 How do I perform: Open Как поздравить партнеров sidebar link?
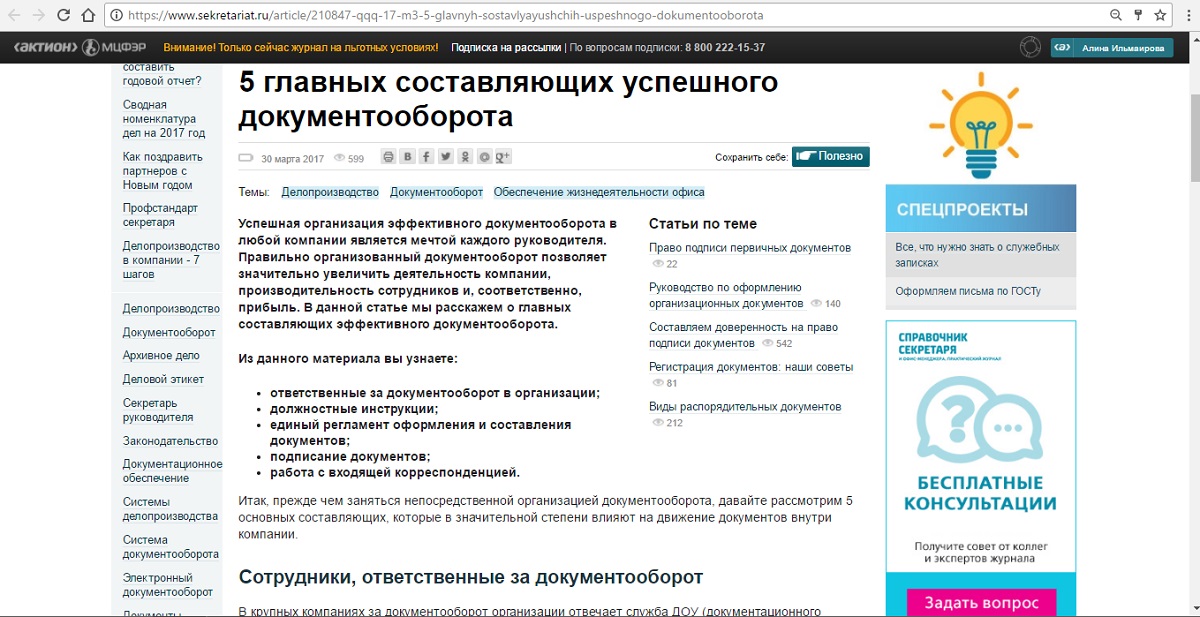click(x=163, y=170)
